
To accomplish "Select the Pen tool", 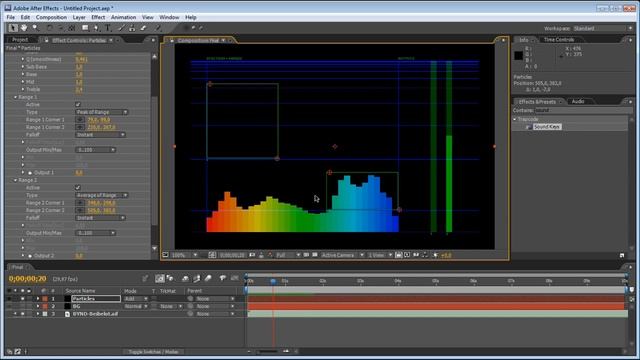I will click(97, 28).
